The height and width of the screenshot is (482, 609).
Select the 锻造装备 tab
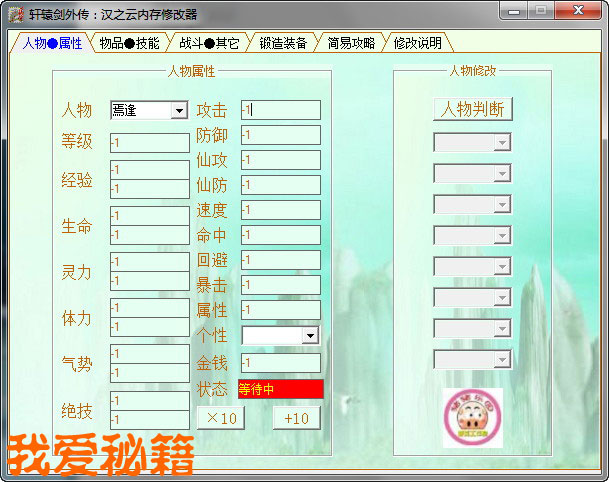click(283, 43)
